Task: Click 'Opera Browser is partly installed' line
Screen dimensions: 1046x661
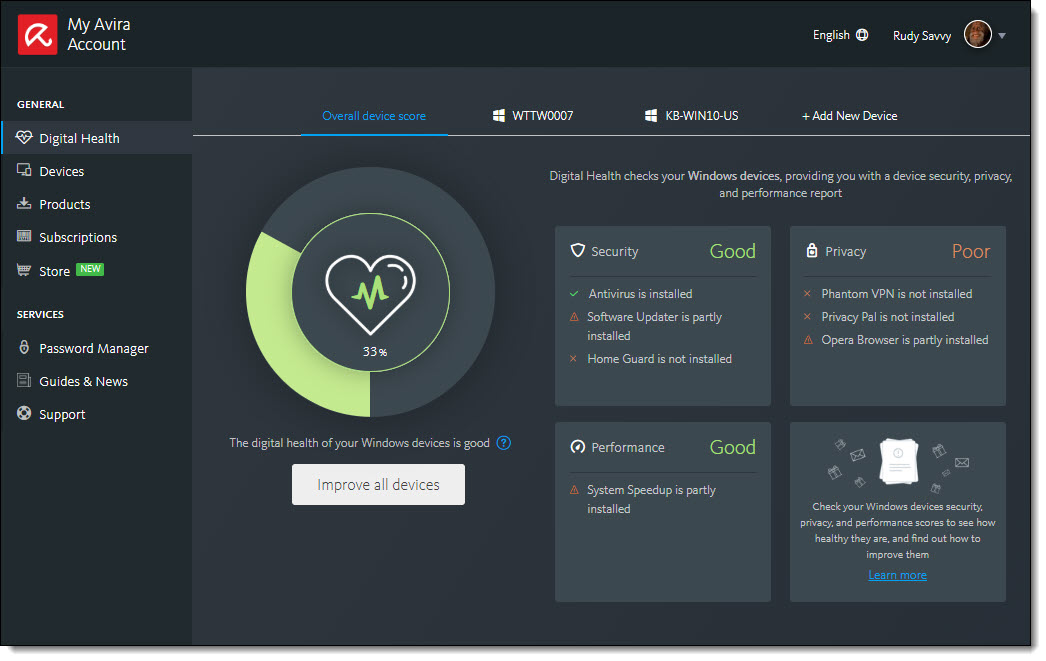Action: point(905,340)
